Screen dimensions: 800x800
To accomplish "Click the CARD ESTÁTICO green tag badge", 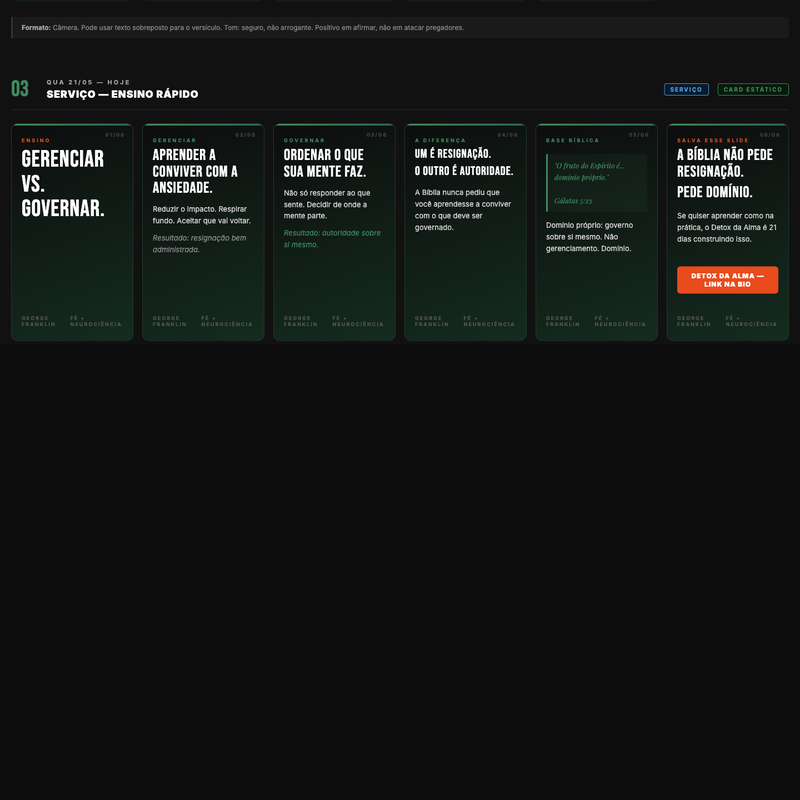I will (753, 89).
